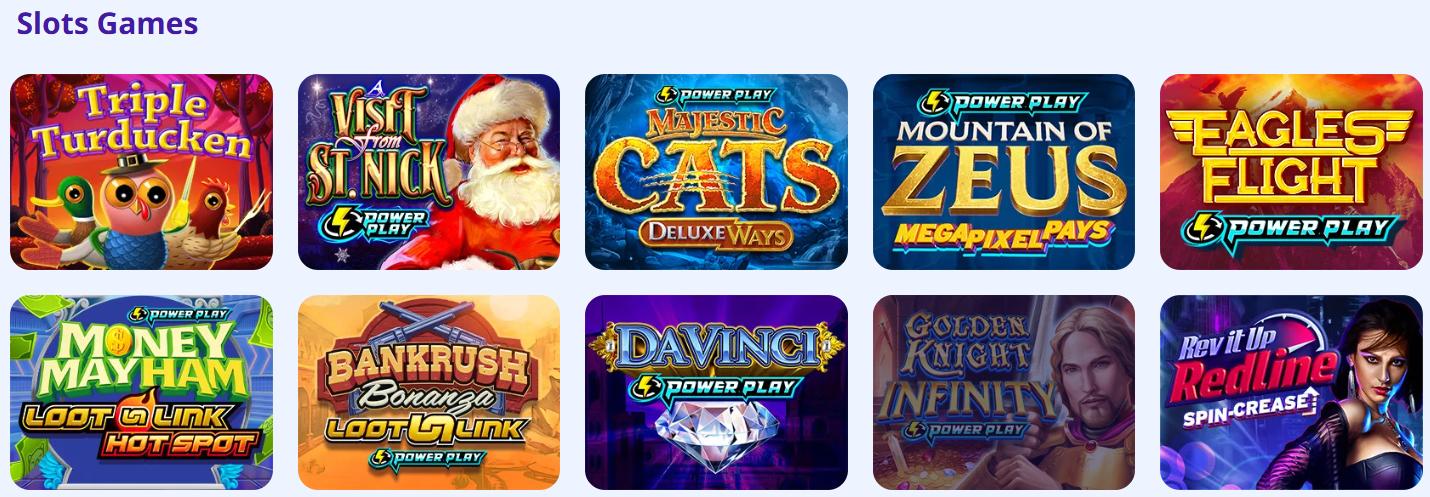Click Deluxe Ways badge on Majestic Cats
This screenshot has height=497, width=1430.
coord(716,235)
